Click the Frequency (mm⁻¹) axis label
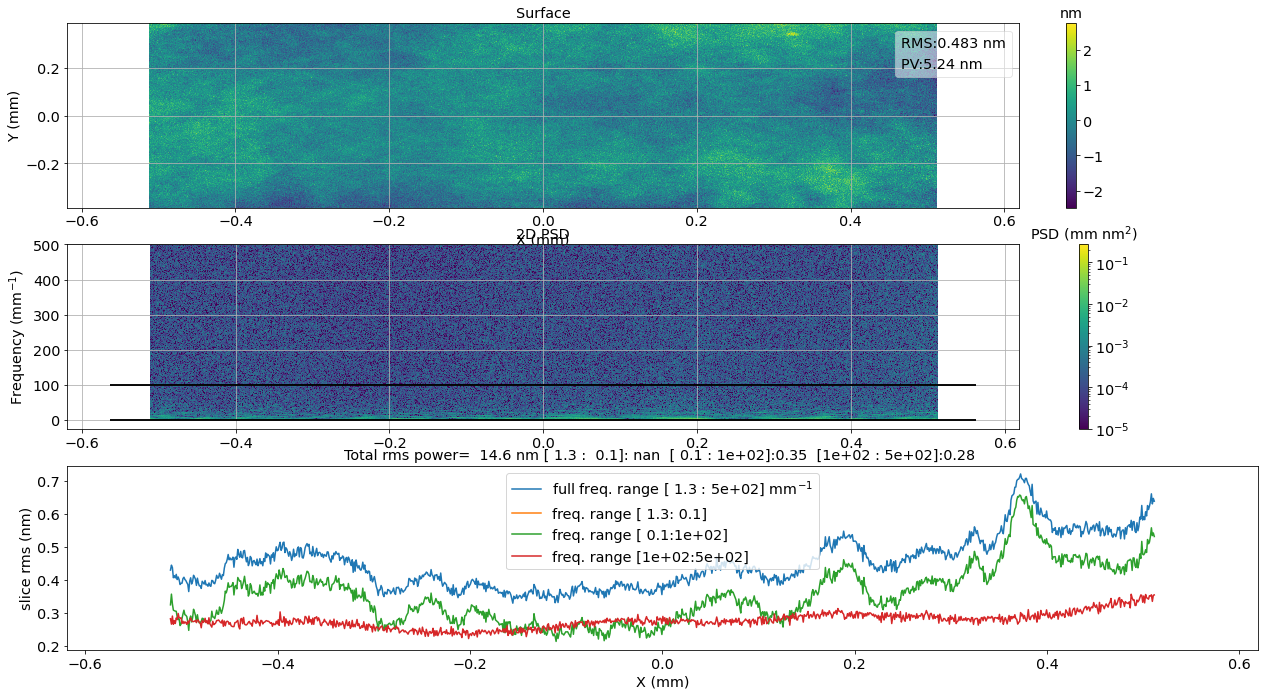This screenshot has height=696, width=1264. (x=16, y=337)
